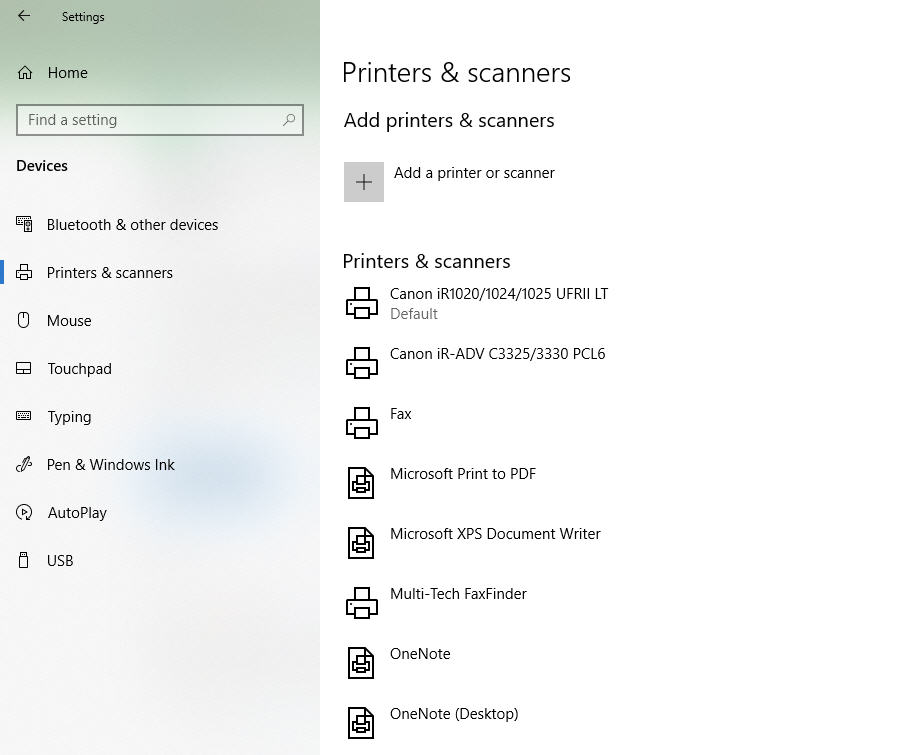This screenshot has width=902, height=755.
Task: Select the Bluetooth & other devices icon
Action: 24,224
